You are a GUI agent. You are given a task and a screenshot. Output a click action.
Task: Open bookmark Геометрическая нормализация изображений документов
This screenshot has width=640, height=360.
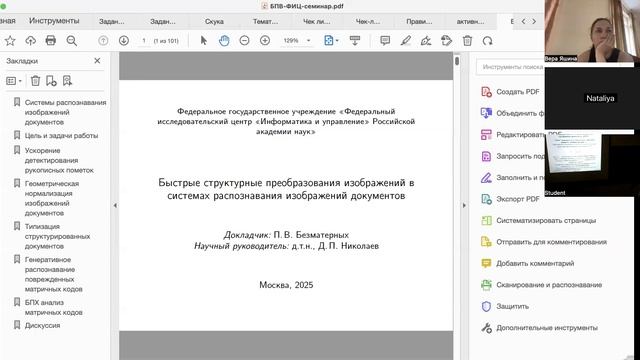tap(52, 198)
